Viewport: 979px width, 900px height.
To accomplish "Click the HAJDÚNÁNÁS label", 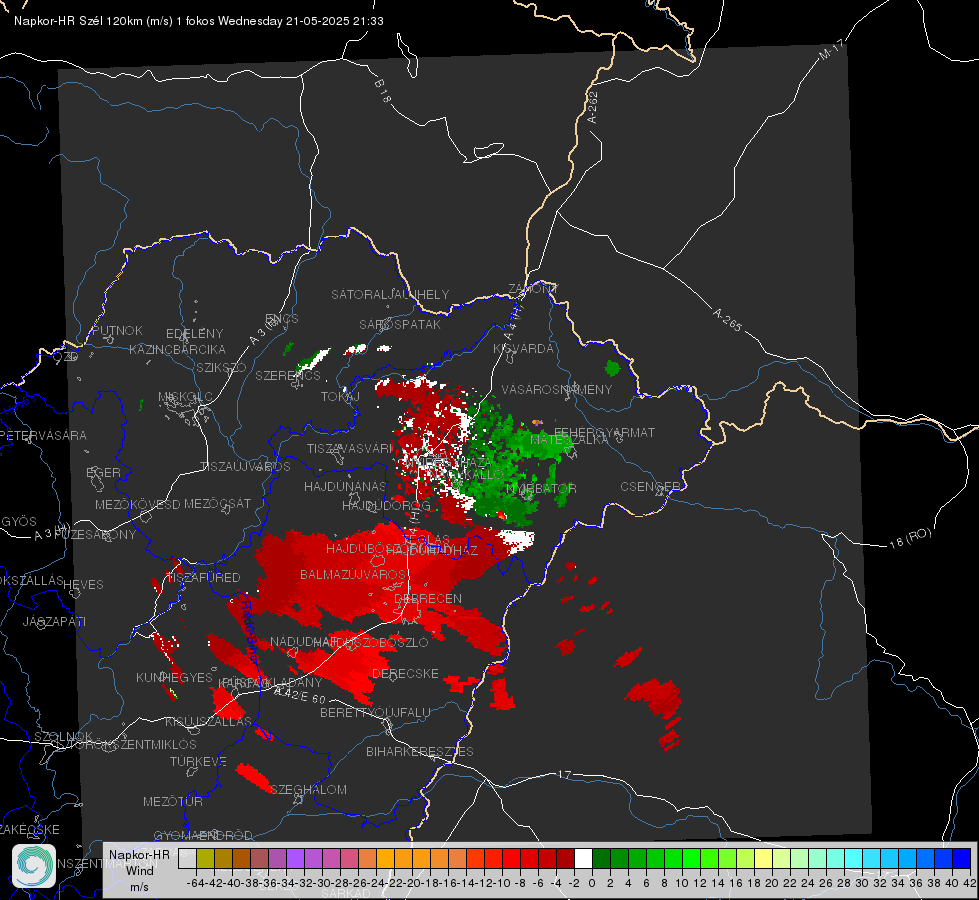I will tap(345, 486).
